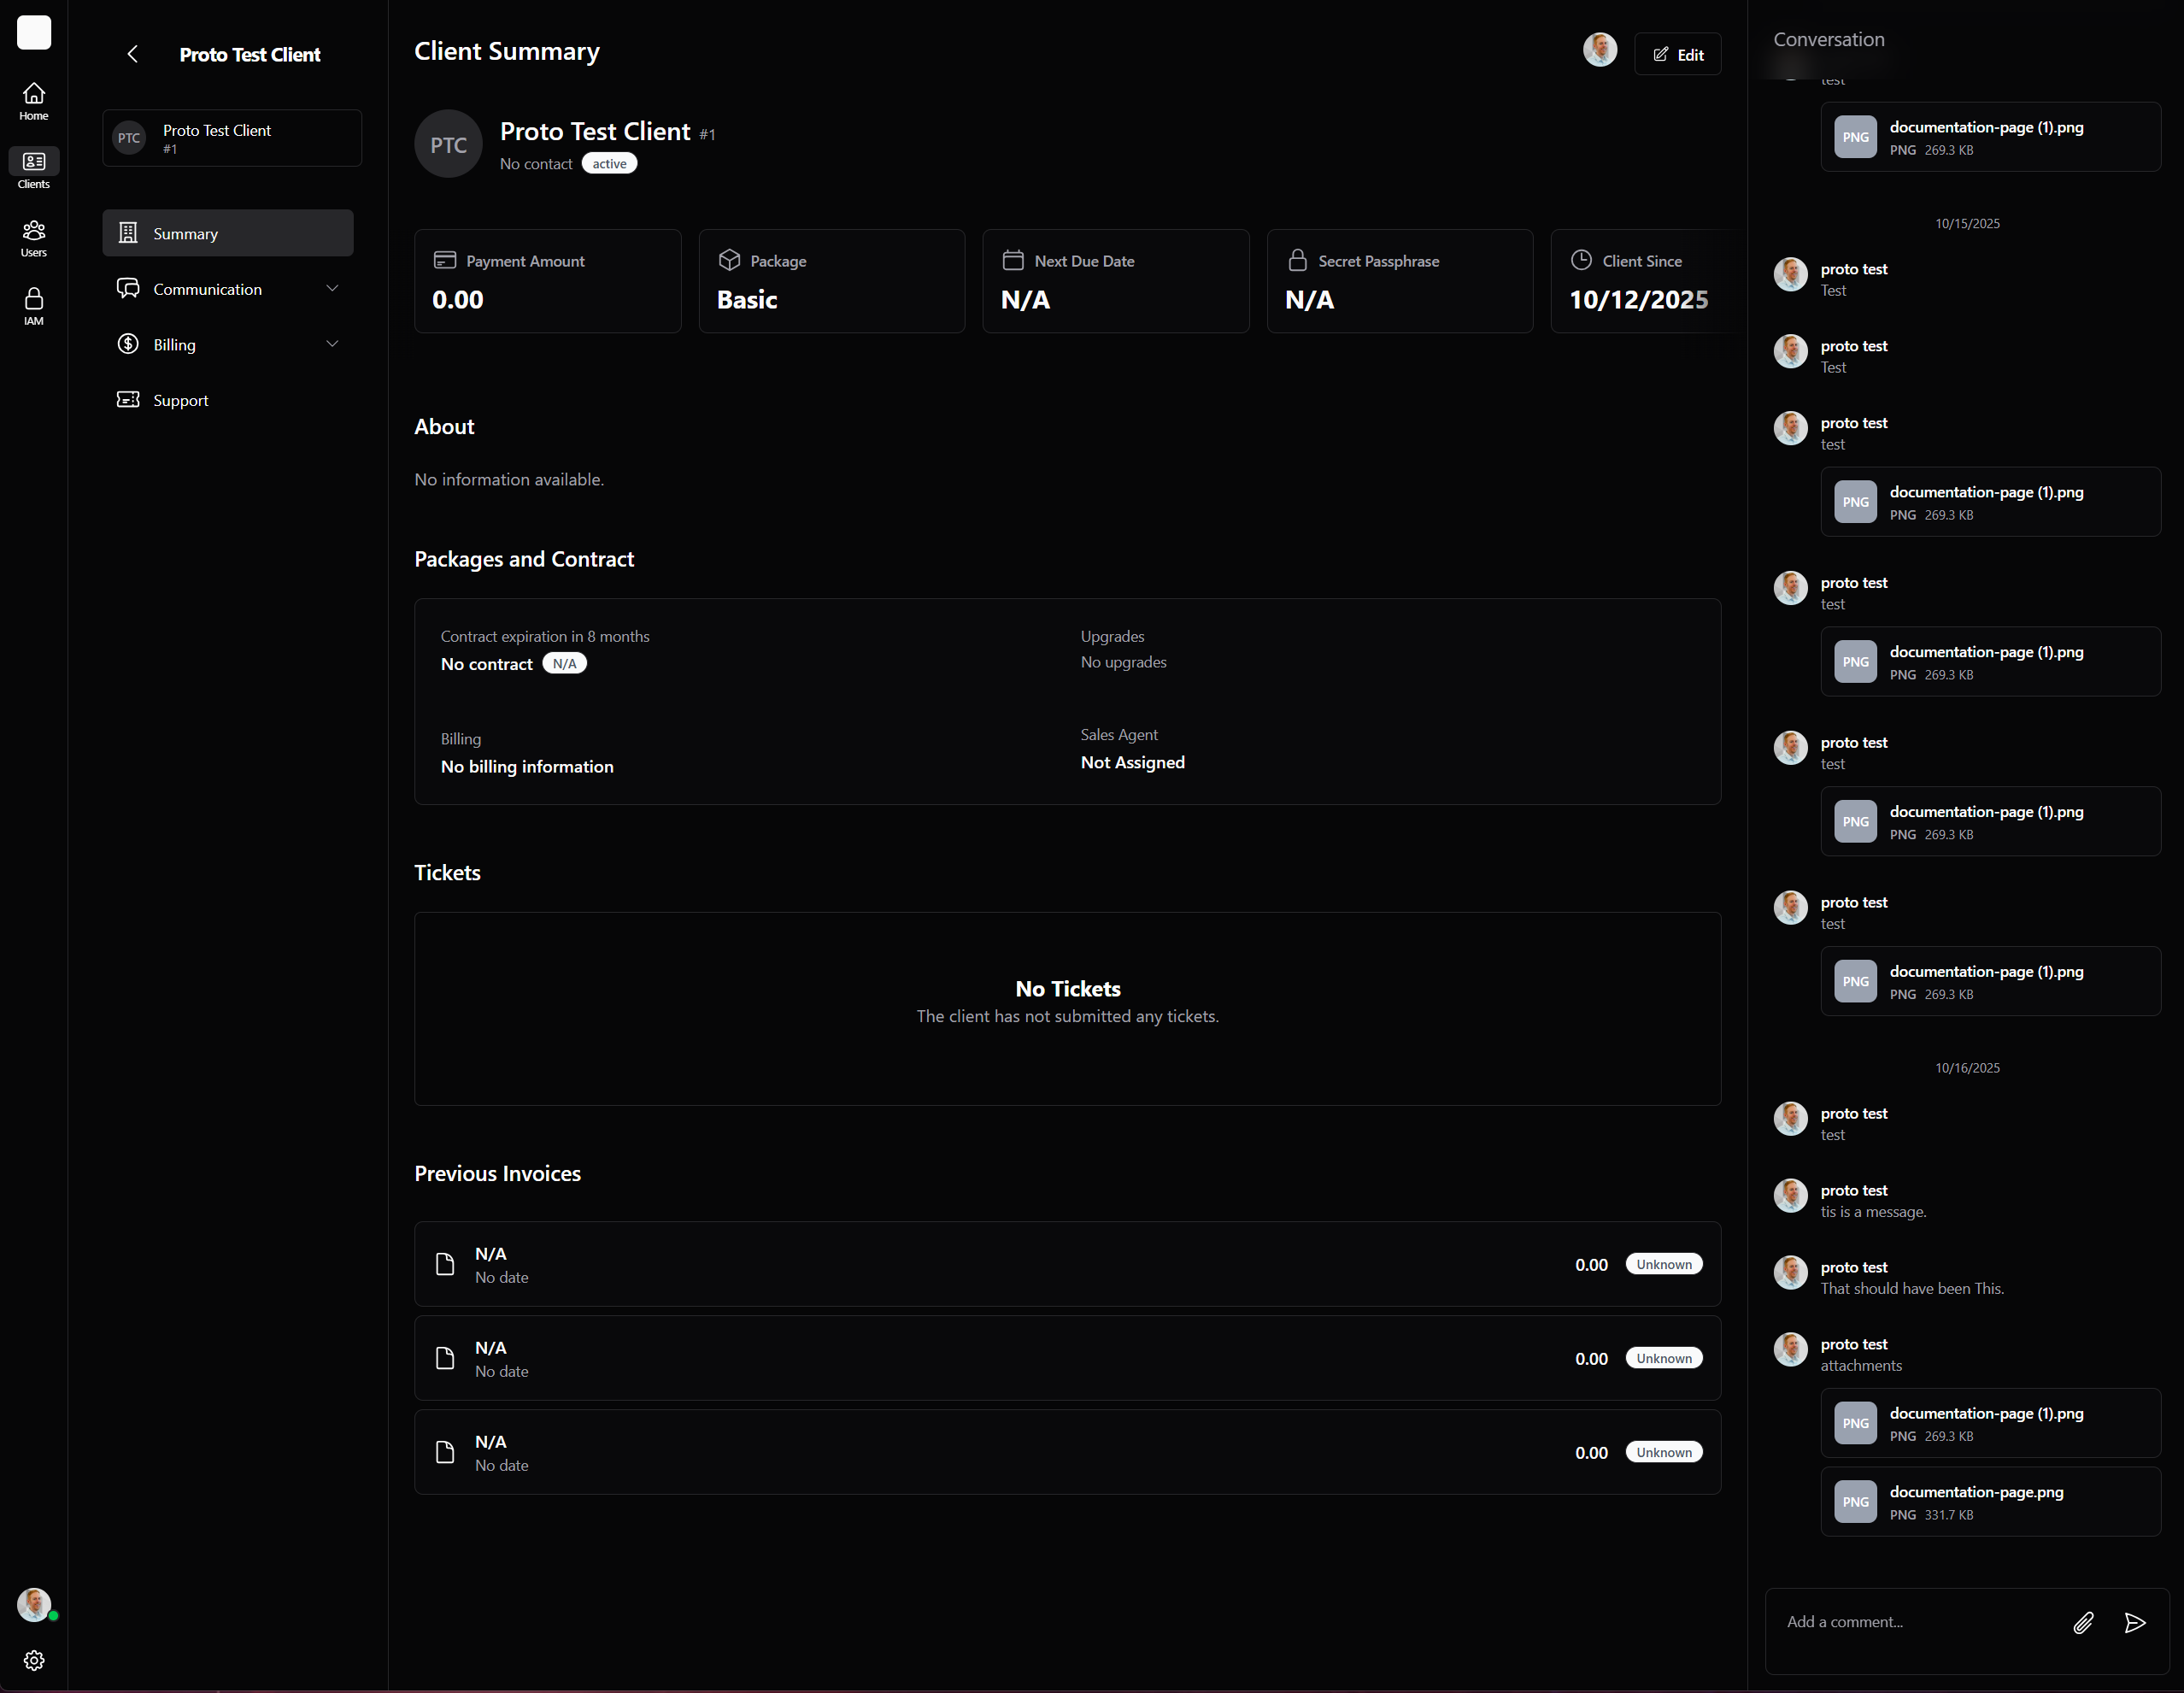
Task: Select the Proto Test Client #1 card
Action: pyautogui.click(x=232, y=138)
